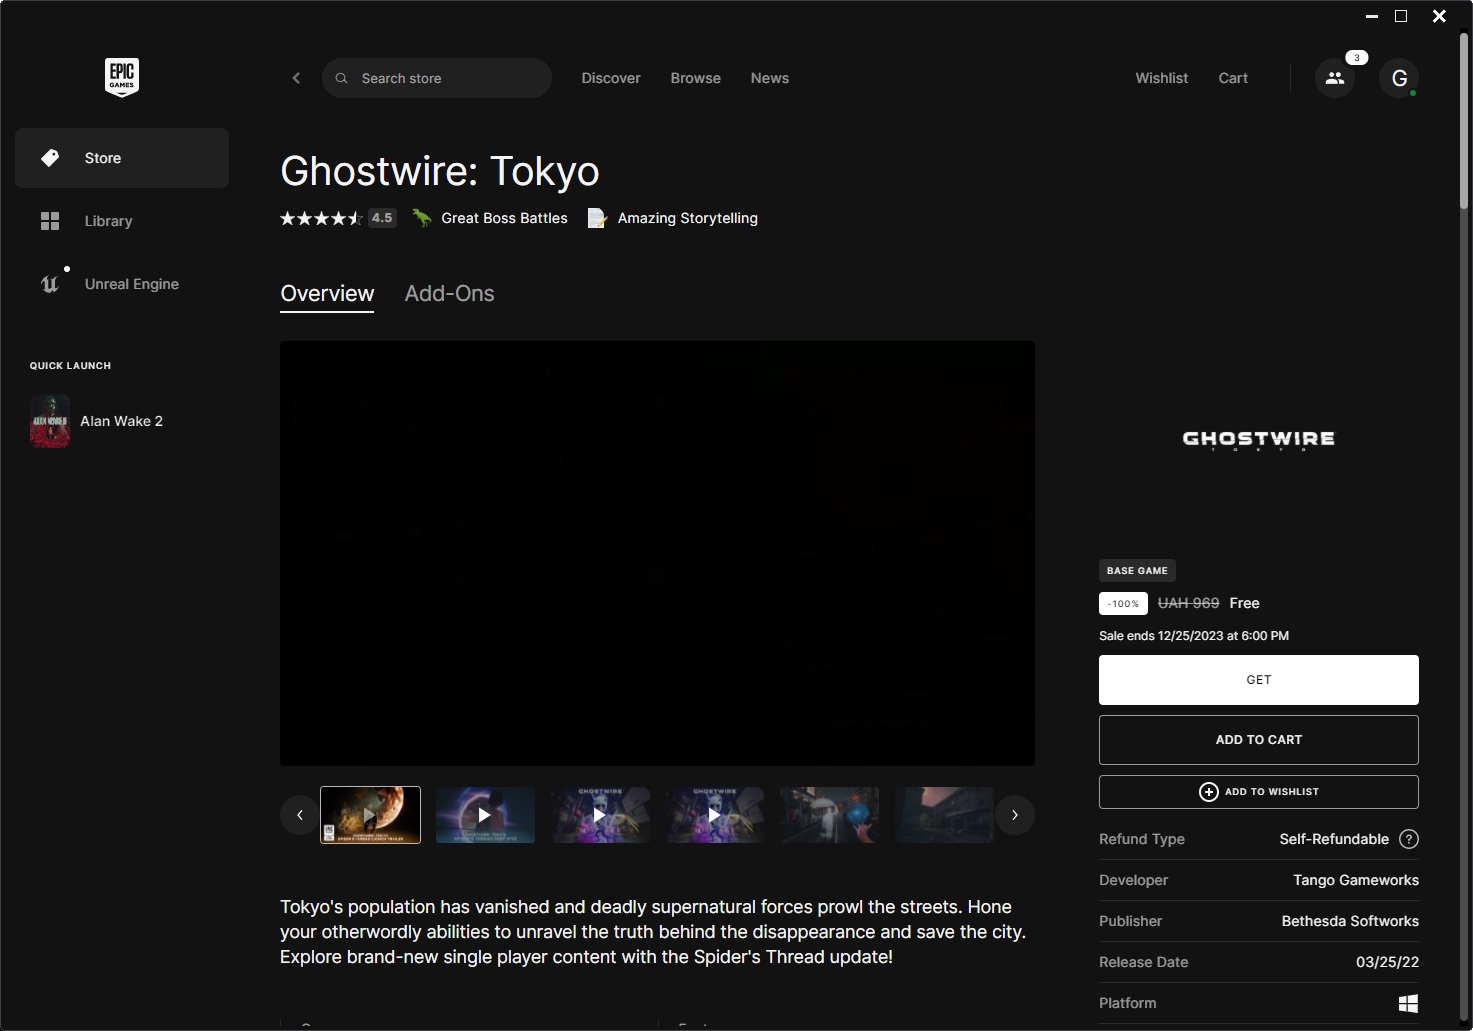Viewport: 1473px width, 1031px height.
Task: Close the Epic Games Launcher window
Action: pyautogui.click(x=1439, y=16)
